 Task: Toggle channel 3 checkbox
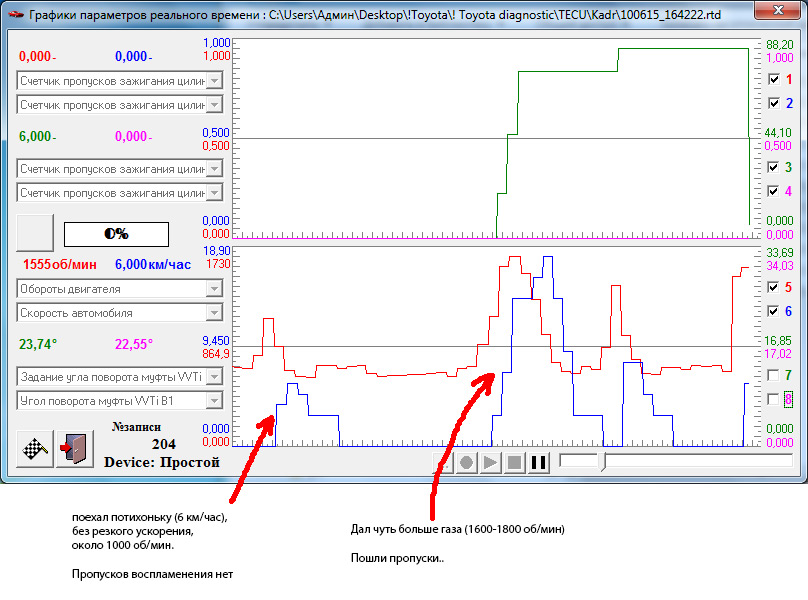click(x=773, y=167)
